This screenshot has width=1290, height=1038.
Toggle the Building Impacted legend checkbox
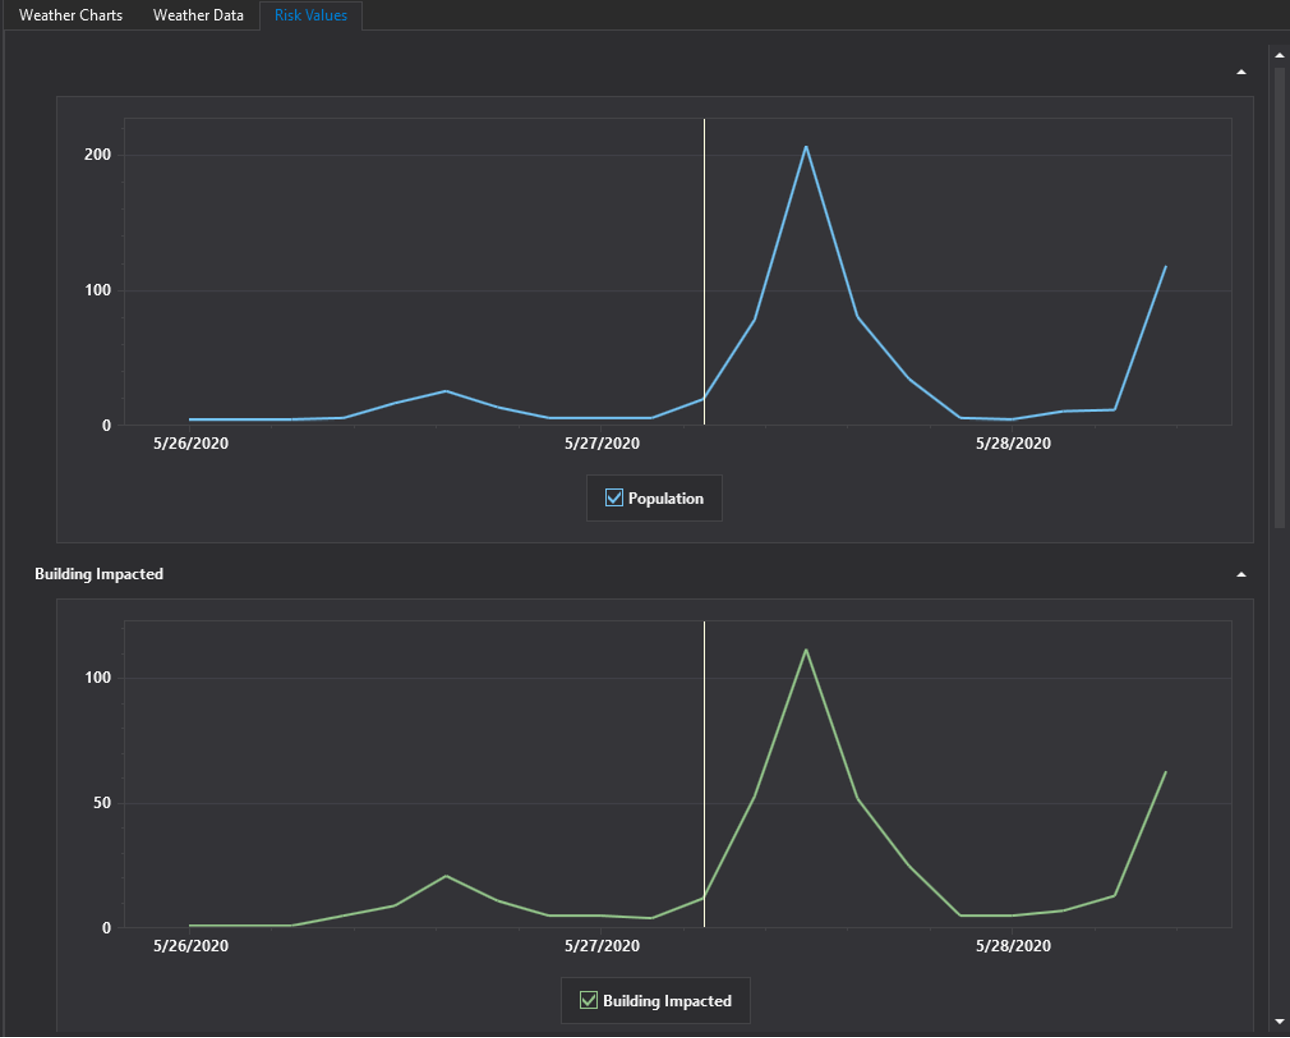pos(589,1001)
